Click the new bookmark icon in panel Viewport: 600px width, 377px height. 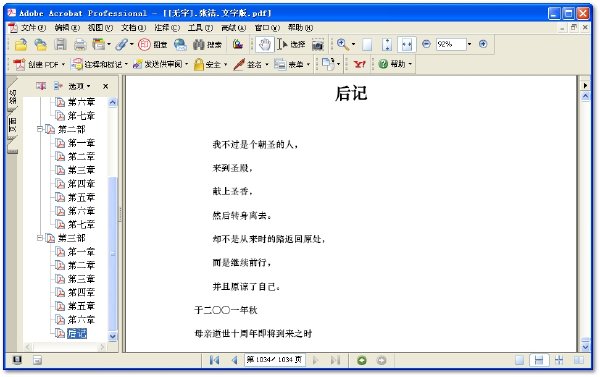(41, 86)
